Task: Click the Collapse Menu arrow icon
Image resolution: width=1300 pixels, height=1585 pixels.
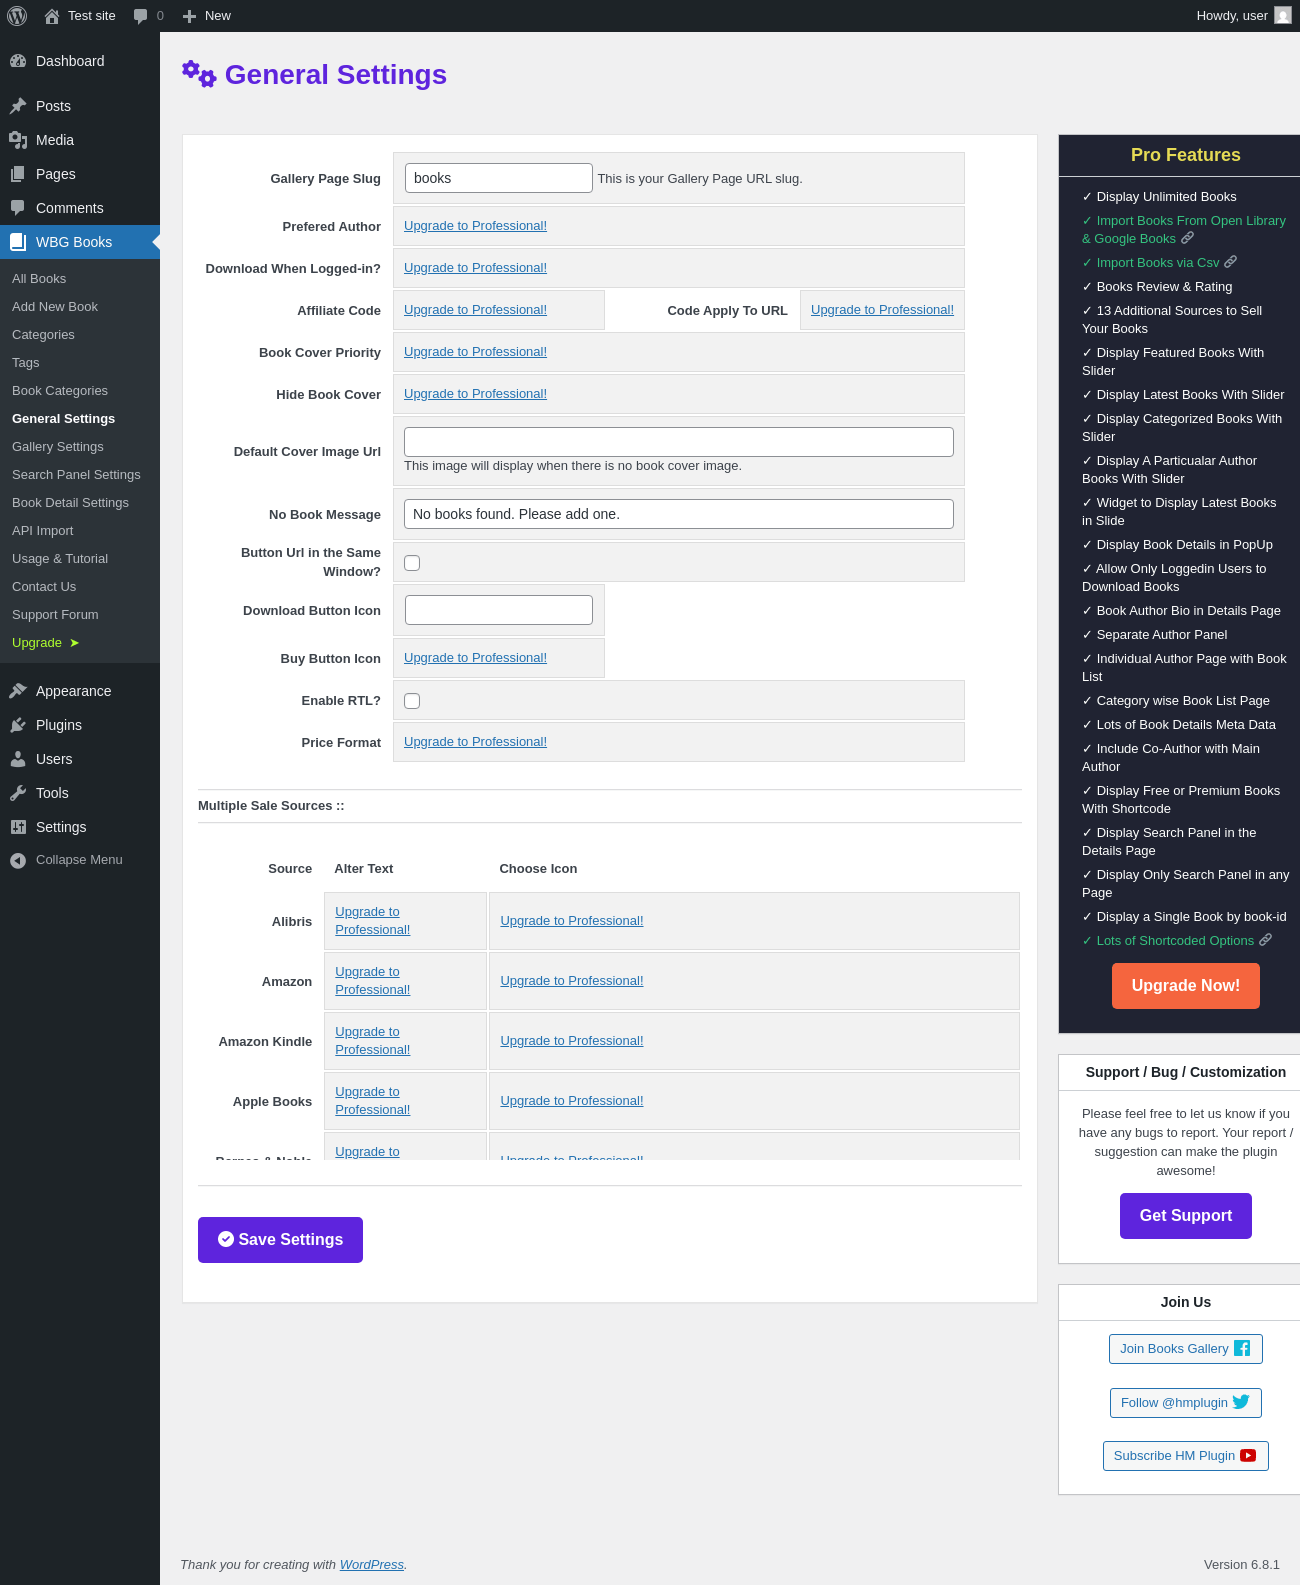Action: [18, 860]
